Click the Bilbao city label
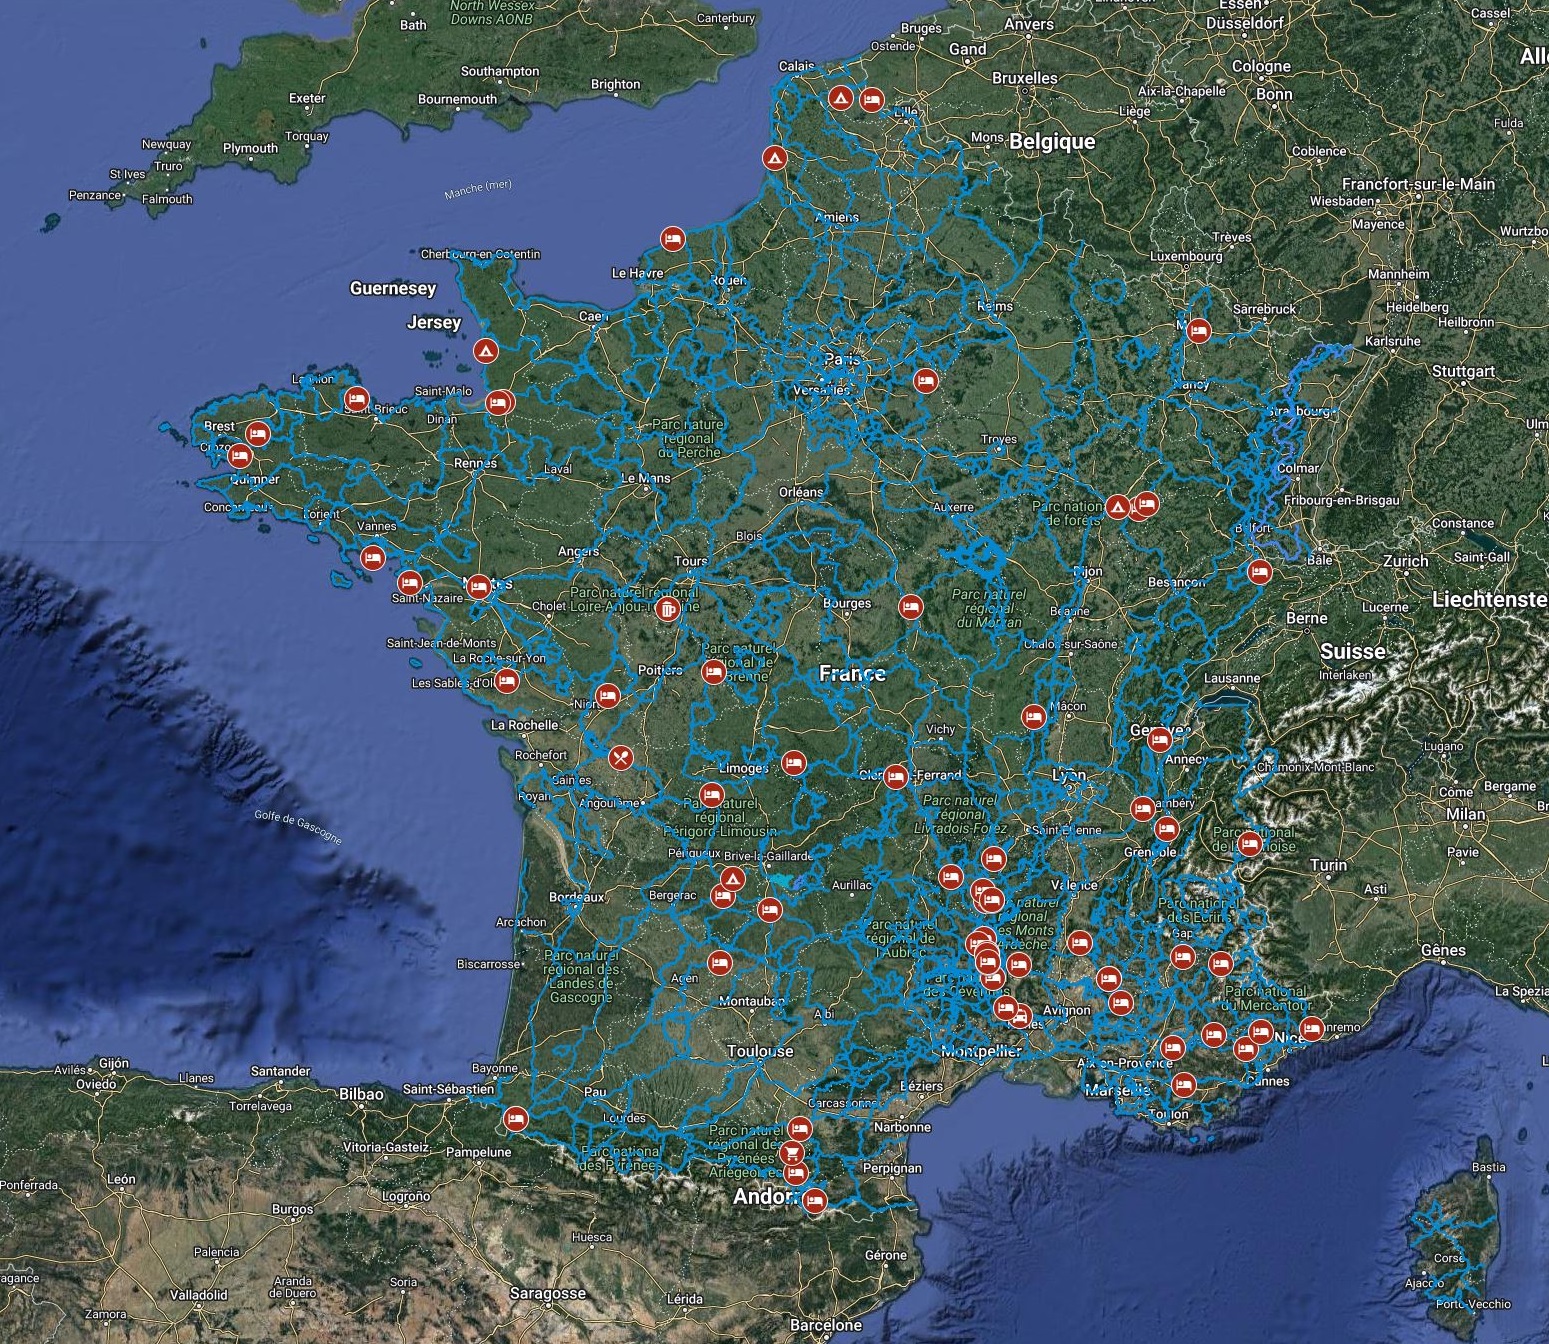The image size is (1549, 1344). point(361,1094)
